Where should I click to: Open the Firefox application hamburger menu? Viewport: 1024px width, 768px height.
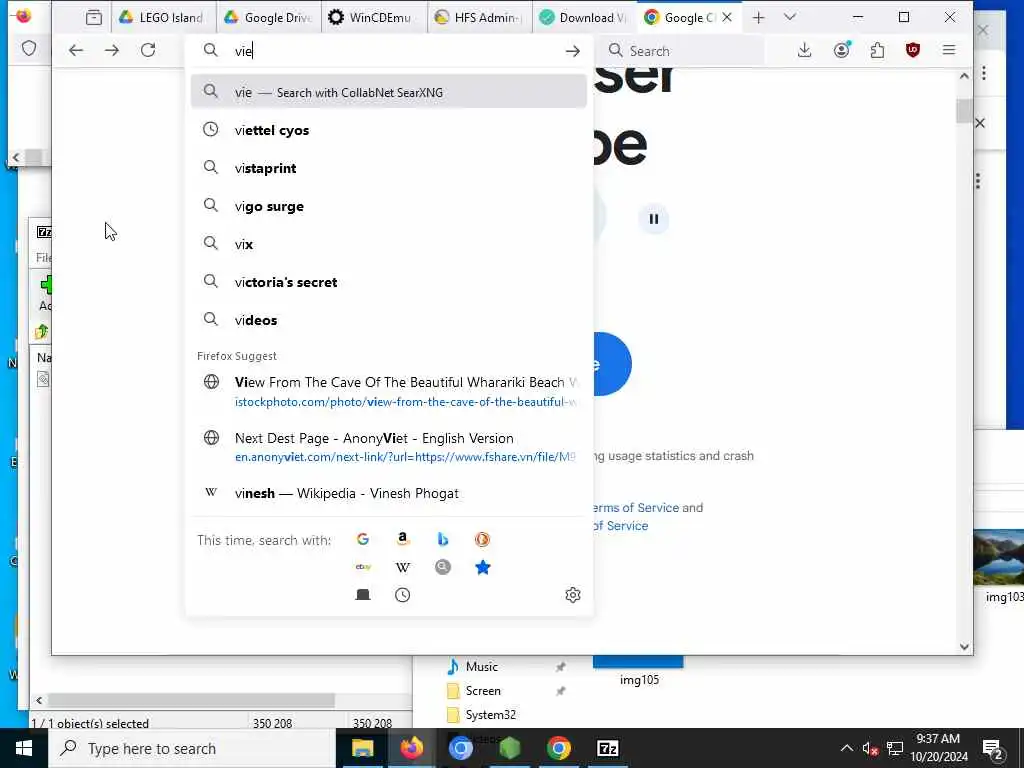coord(949,50)
